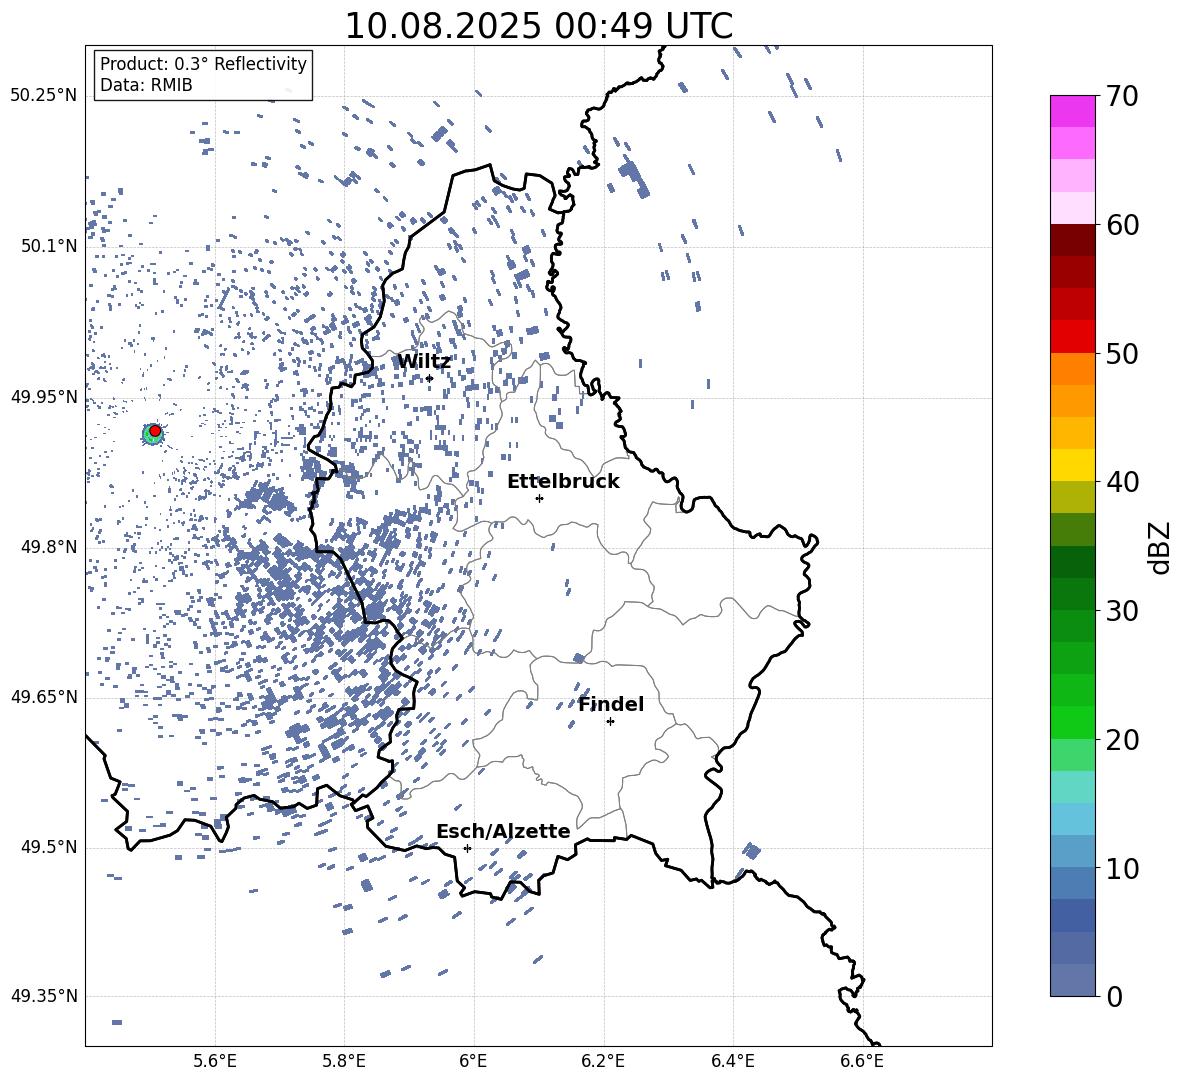This screenshot has width=1184, height=1081.
Task: Click the '6.2°E' longitude label
Action: click(x=603, y=1061)
